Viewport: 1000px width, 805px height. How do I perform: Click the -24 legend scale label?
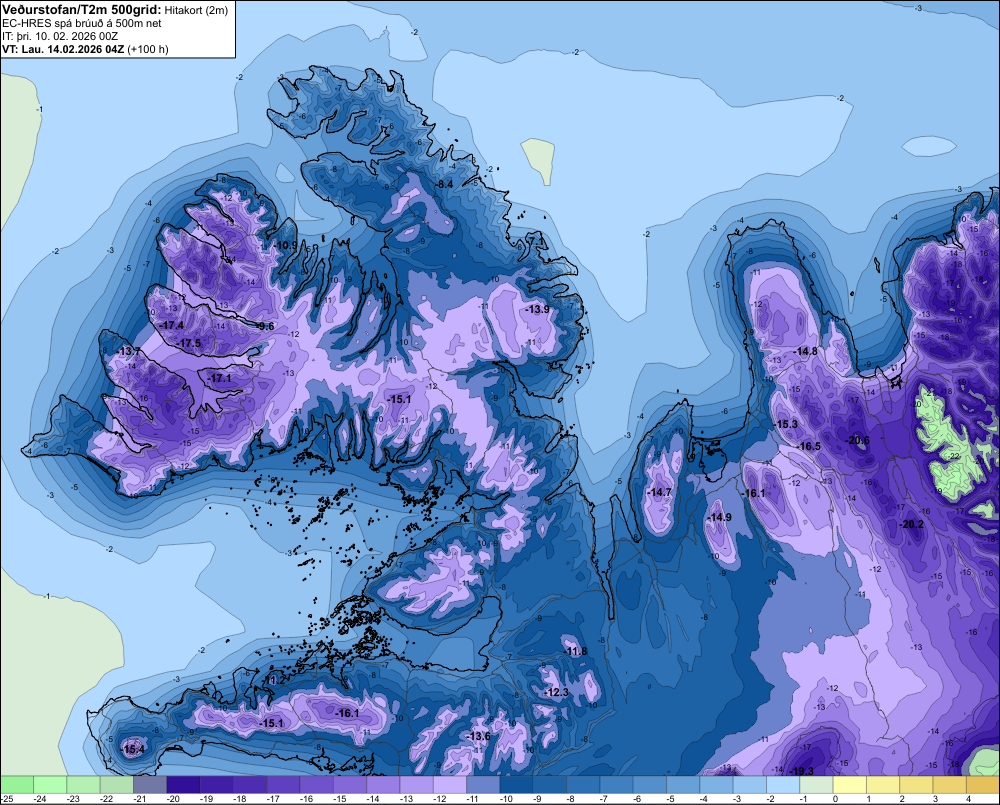(40, 799)
